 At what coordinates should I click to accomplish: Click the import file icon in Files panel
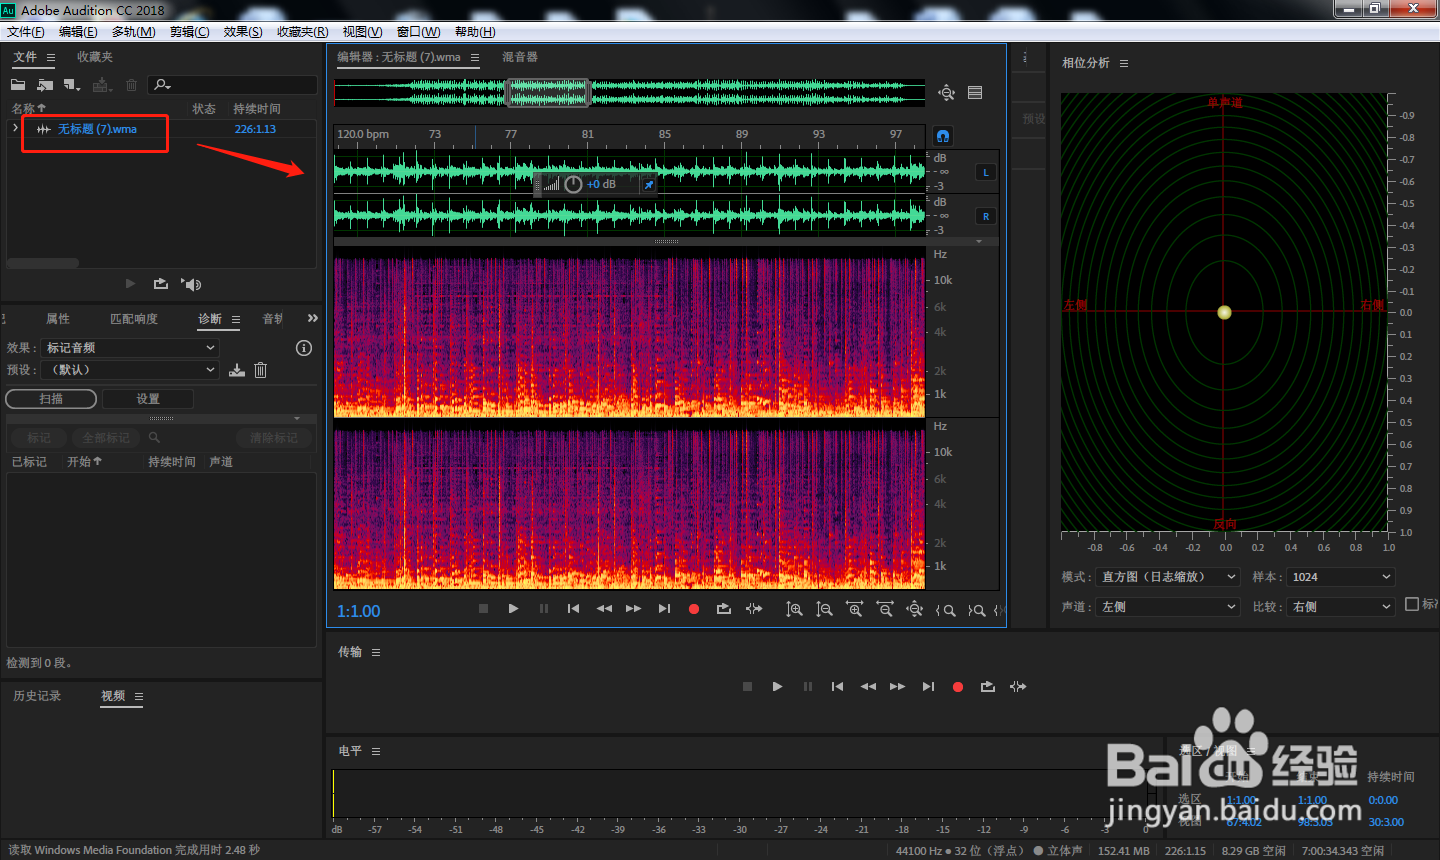[x=45, y=85]
